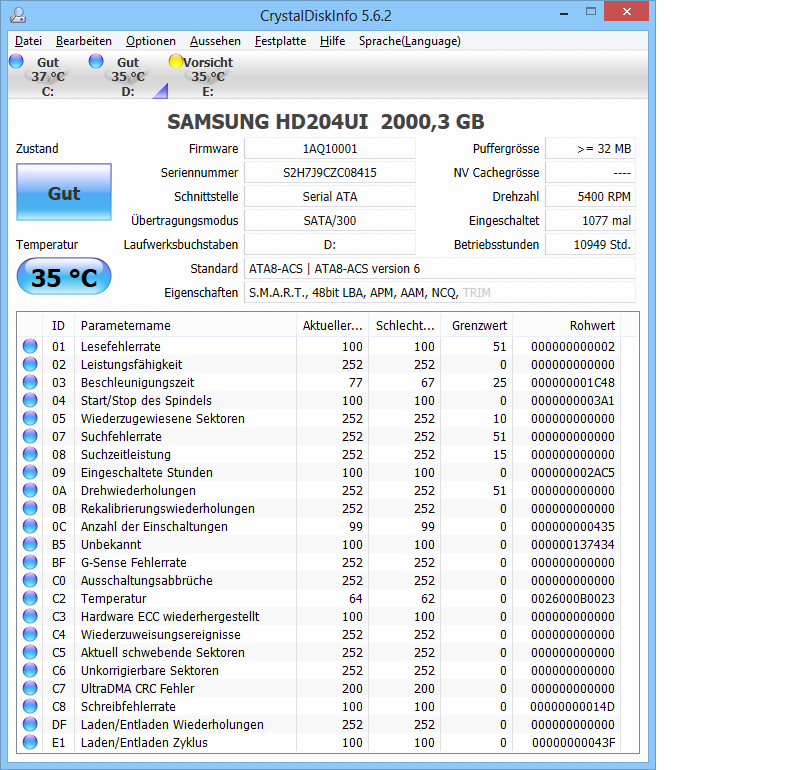Click the Drehzahl 5400 RPM field
The width and height of the screenshot is (800, 770).
click(x=590, y=196)
